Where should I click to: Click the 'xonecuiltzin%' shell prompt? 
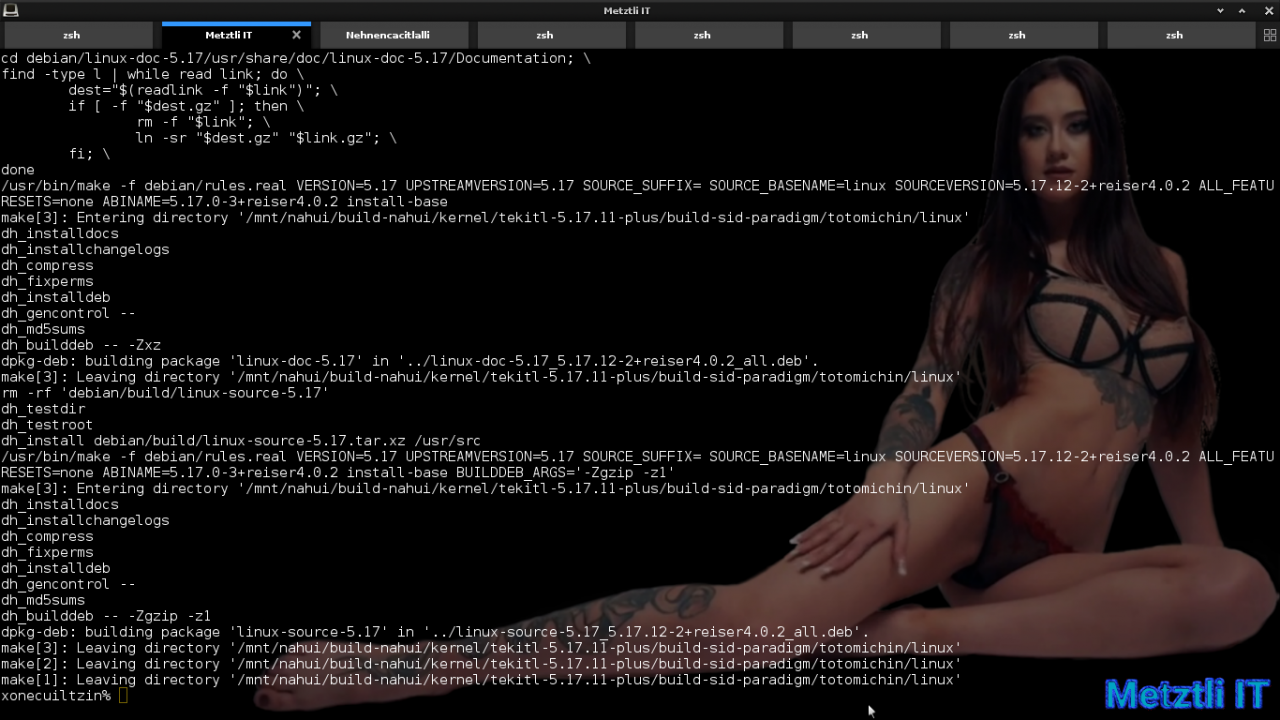coord(56,696)
